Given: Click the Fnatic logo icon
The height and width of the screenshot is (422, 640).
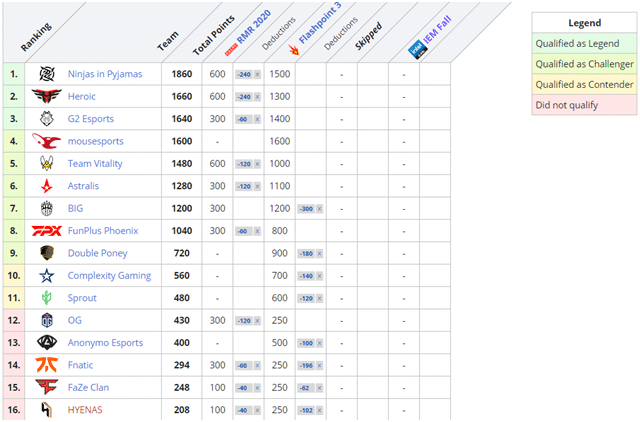Looking at the screenshot, I should 47,365.
